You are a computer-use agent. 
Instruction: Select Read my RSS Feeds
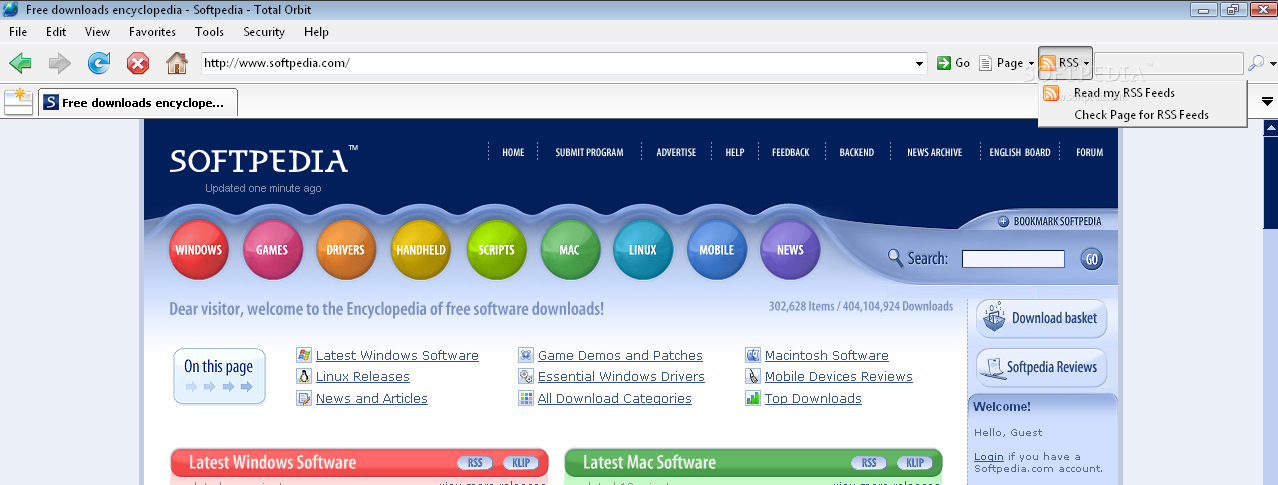tap(1142, 93)
